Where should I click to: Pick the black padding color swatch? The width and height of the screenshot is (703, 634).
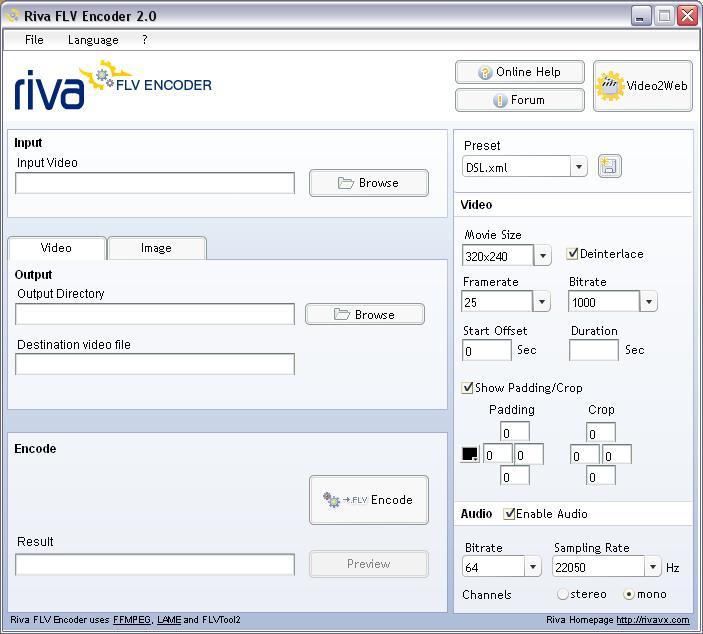[470, 454]
